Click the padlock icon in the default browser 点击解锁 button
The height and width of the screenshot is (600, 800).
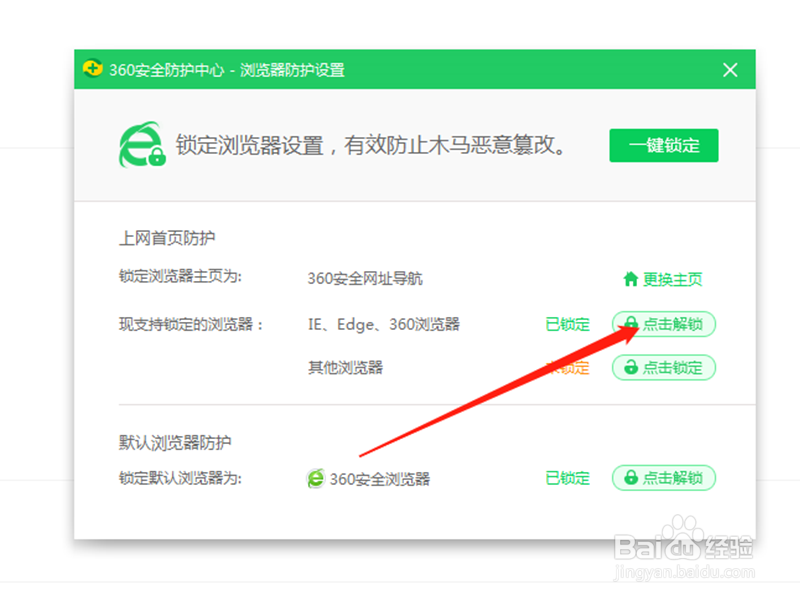[x=631, y=477]
